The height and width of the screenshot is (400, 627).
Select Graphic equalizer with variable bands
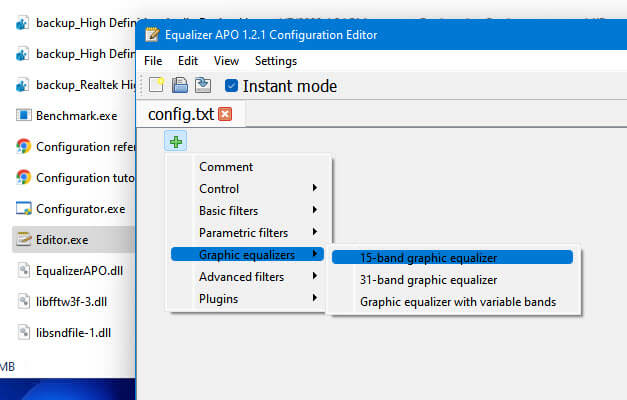pos(452,302)
